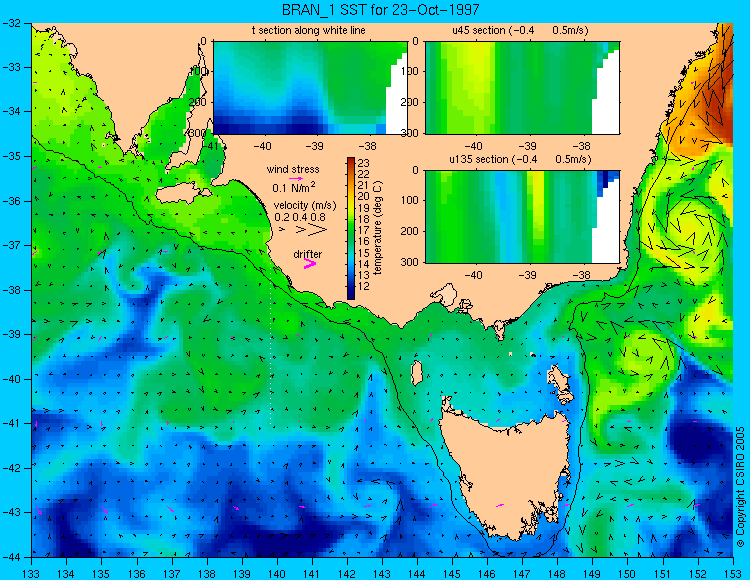Image resolution: width=750 pixels, height=580 pixels.
Task: Select the 'wind stress' legend label
Action: 293,169
